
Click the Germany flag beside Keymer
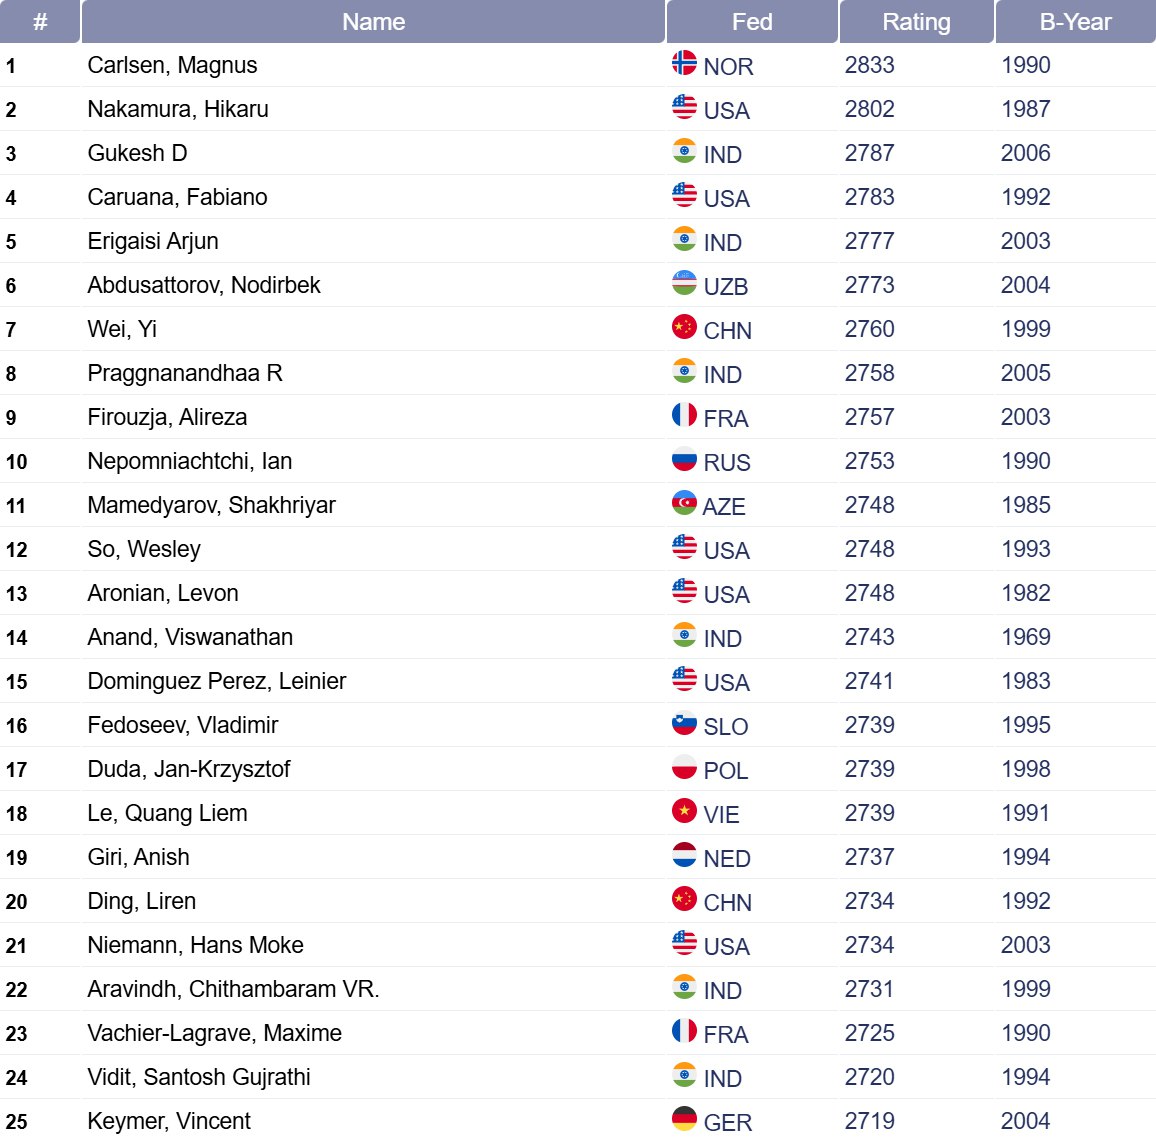pyautogui.click(x=684, y=1119)
